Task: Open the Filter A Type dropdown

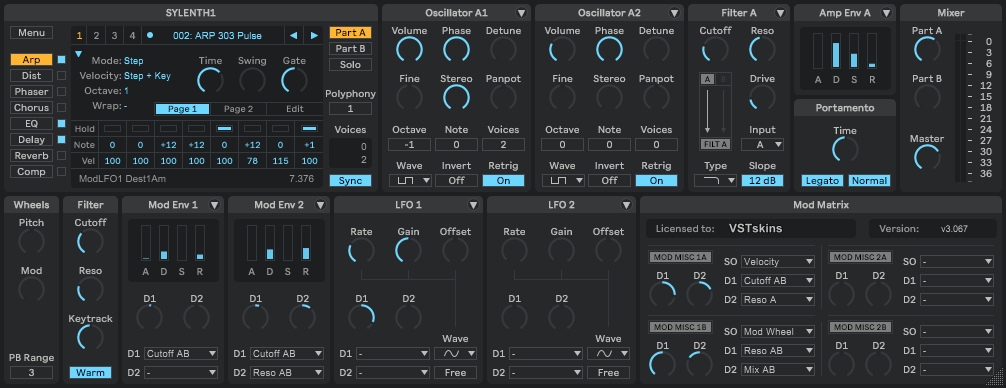Action: 715,181
